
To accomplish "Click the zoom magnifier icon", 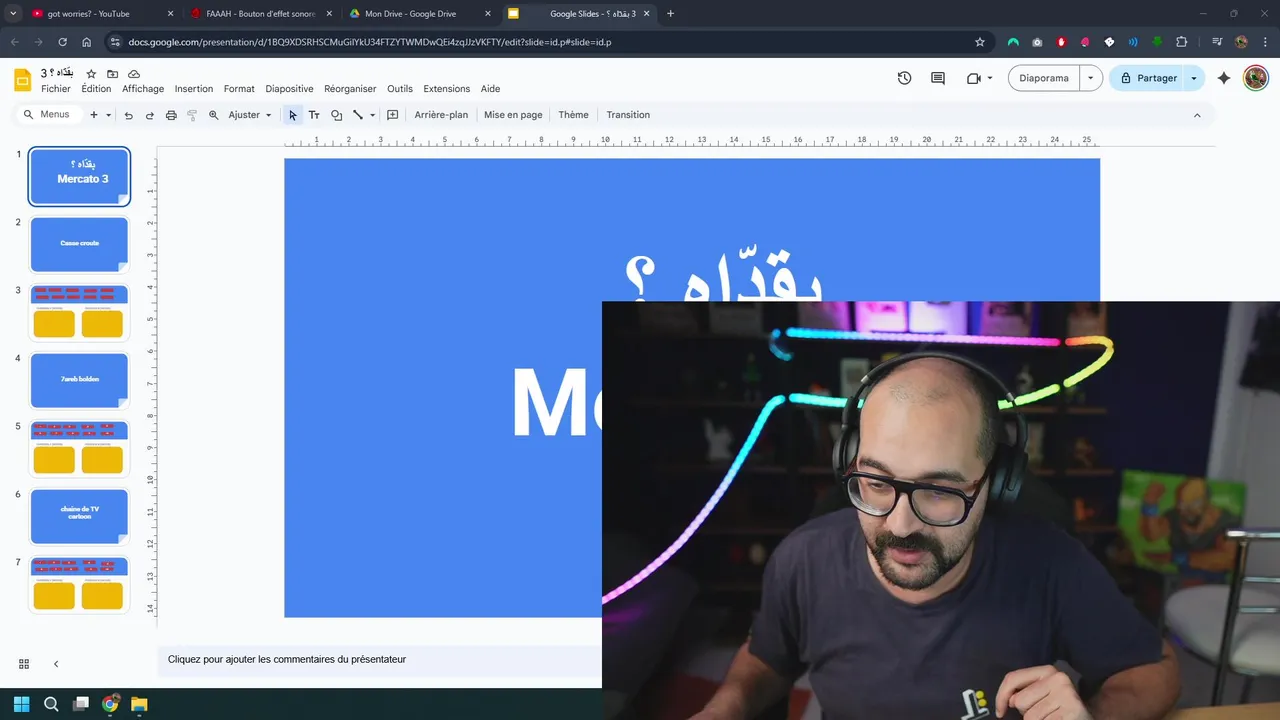I will (x=213, y=115).
